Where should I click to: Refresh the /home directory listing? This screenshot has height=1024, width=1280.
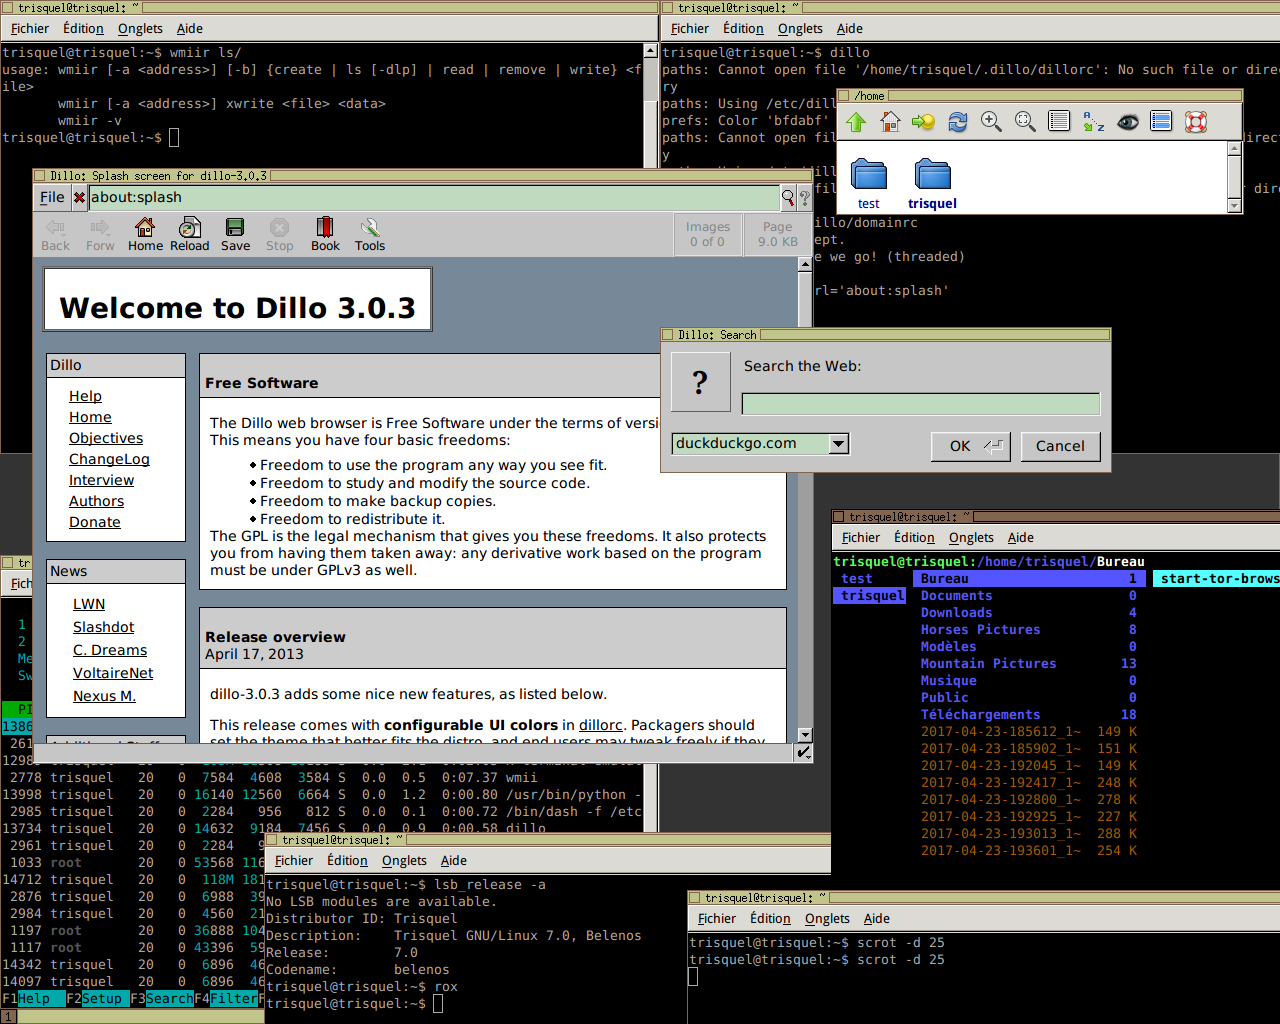pos(958,122)
